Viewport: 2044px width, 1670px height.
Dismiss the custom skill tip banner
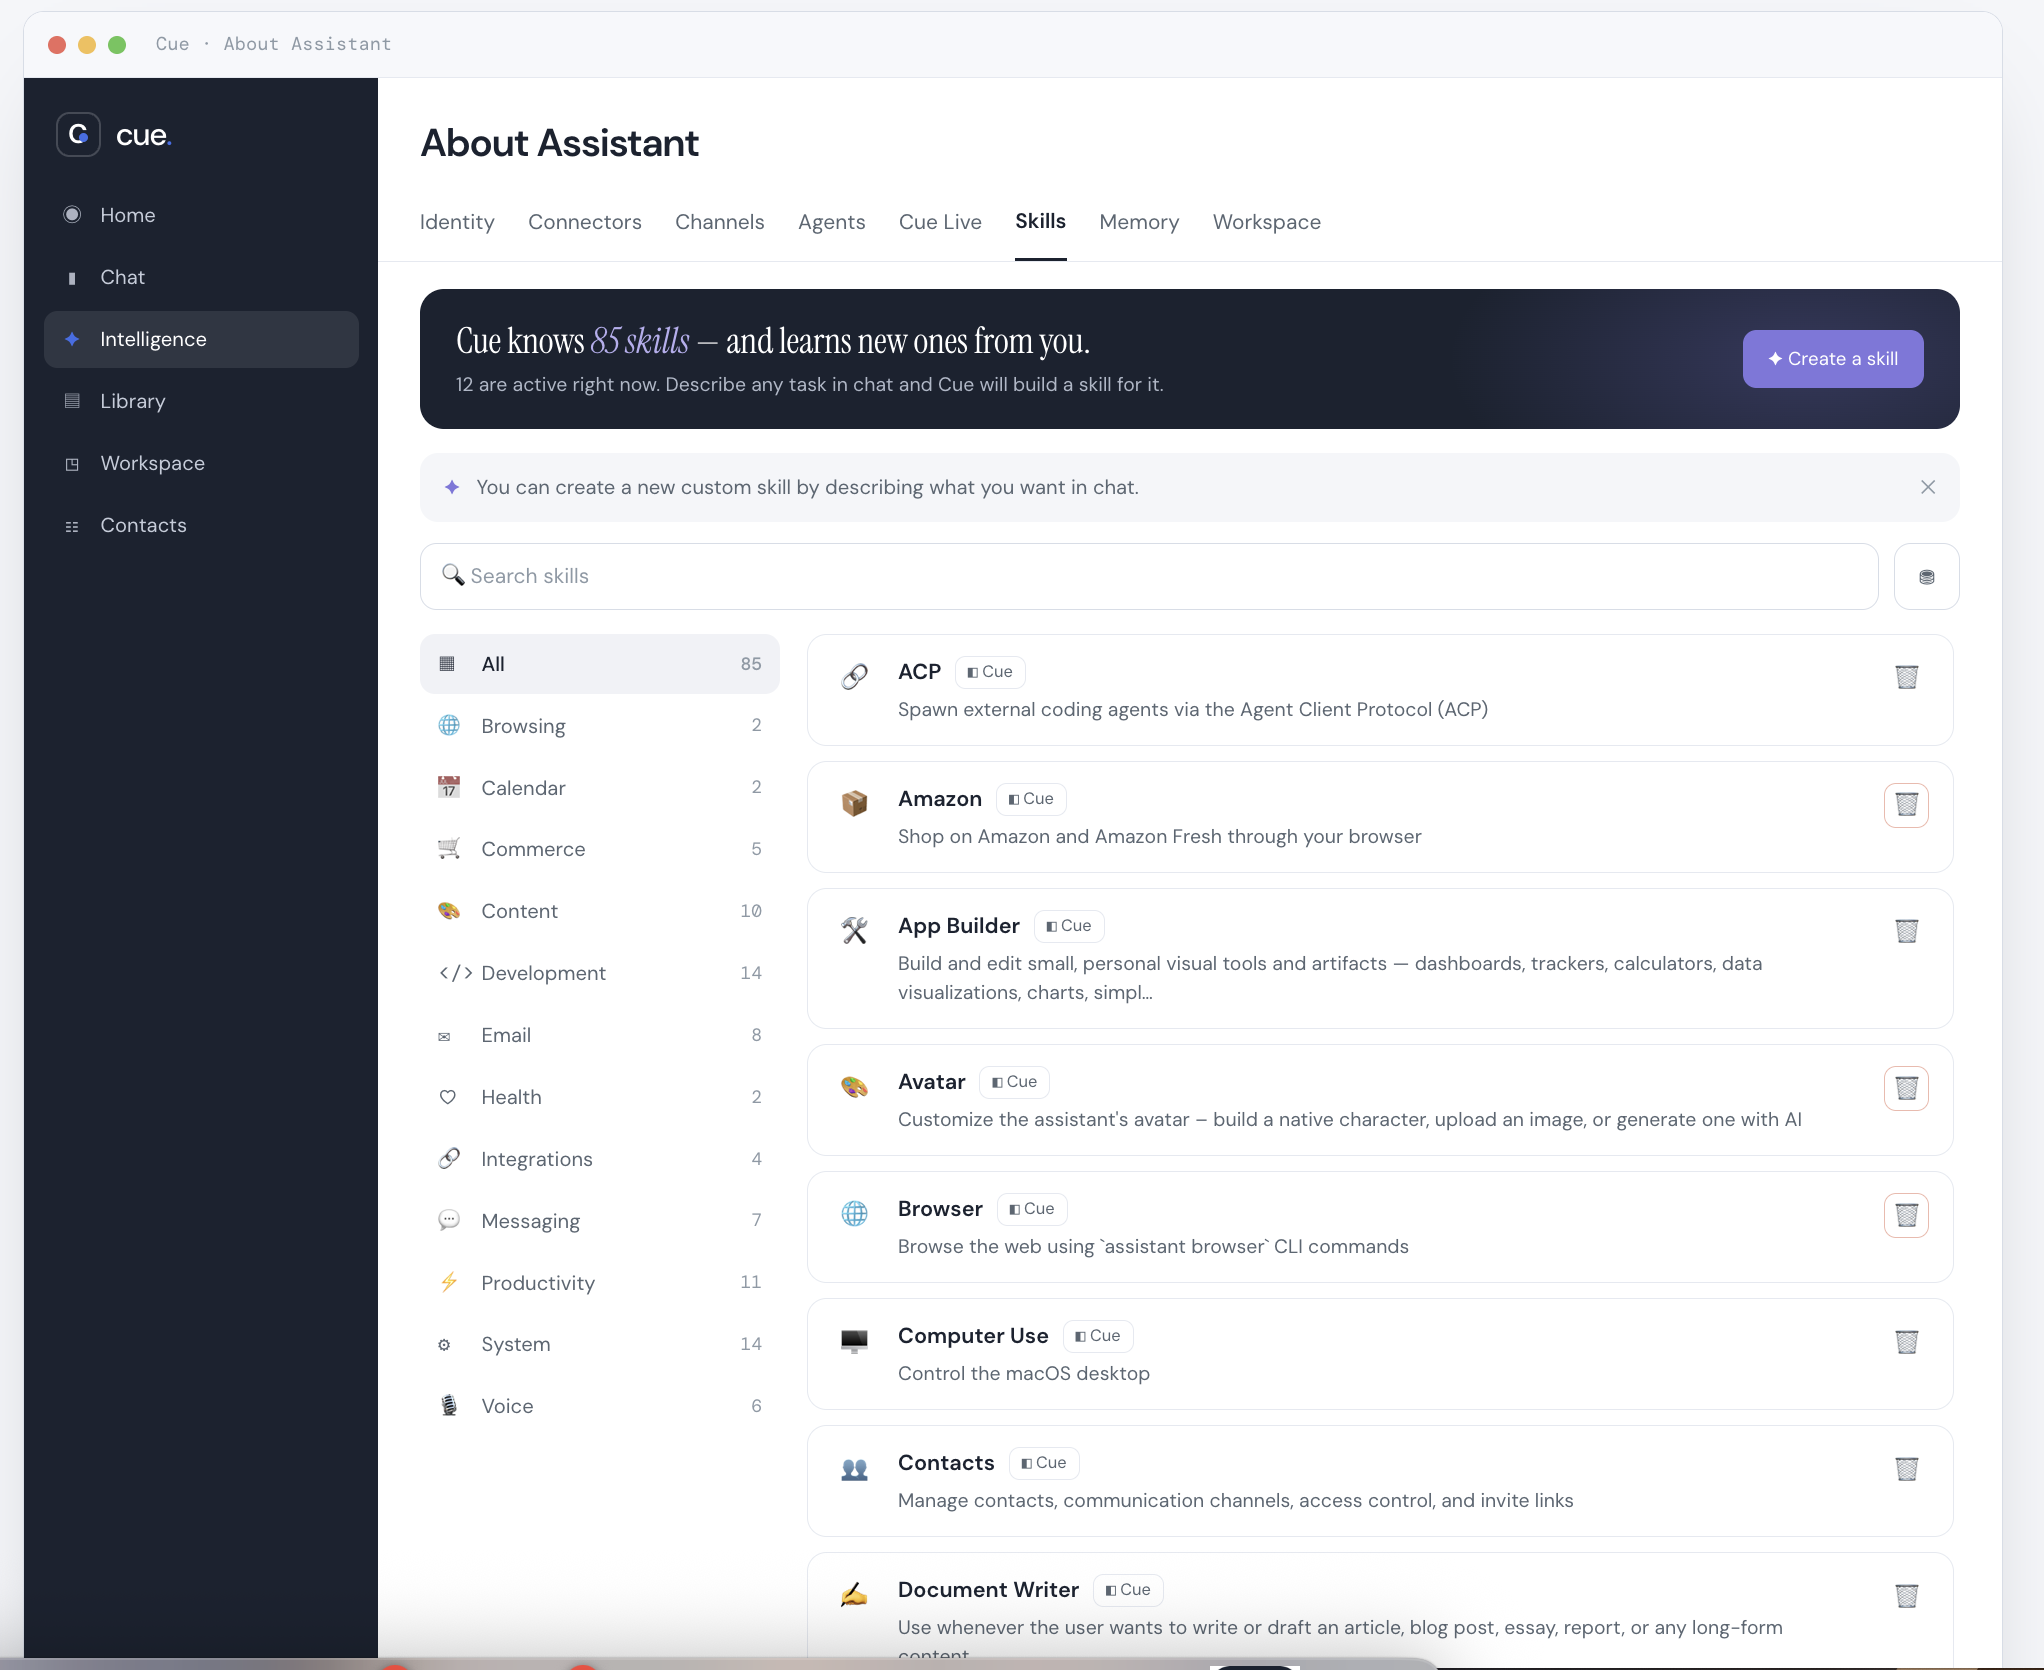point(1927,487)
